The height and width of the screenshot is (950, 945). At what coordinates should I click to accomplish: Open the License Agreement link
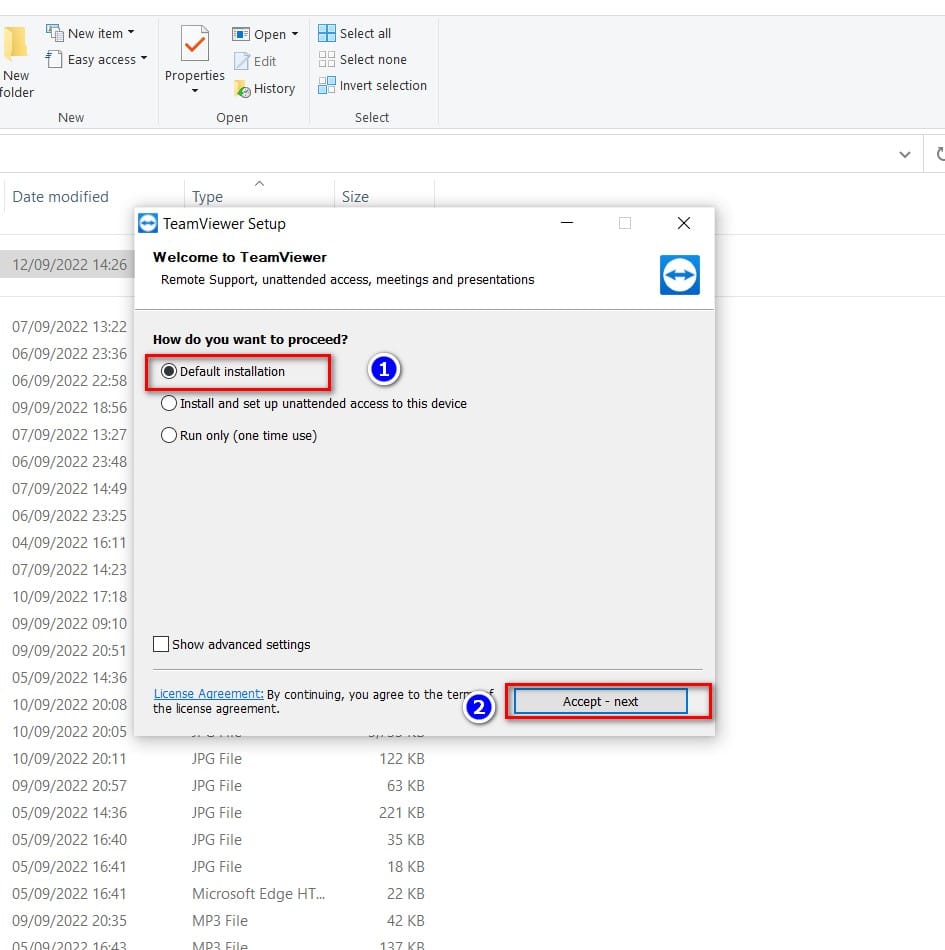pos(208,694)
